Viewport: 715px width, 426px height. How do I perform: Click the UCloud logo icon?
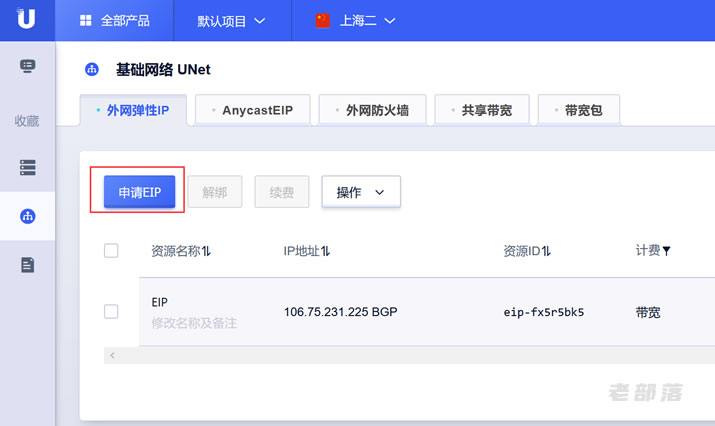pyautogui.click(x=26, y=19)
